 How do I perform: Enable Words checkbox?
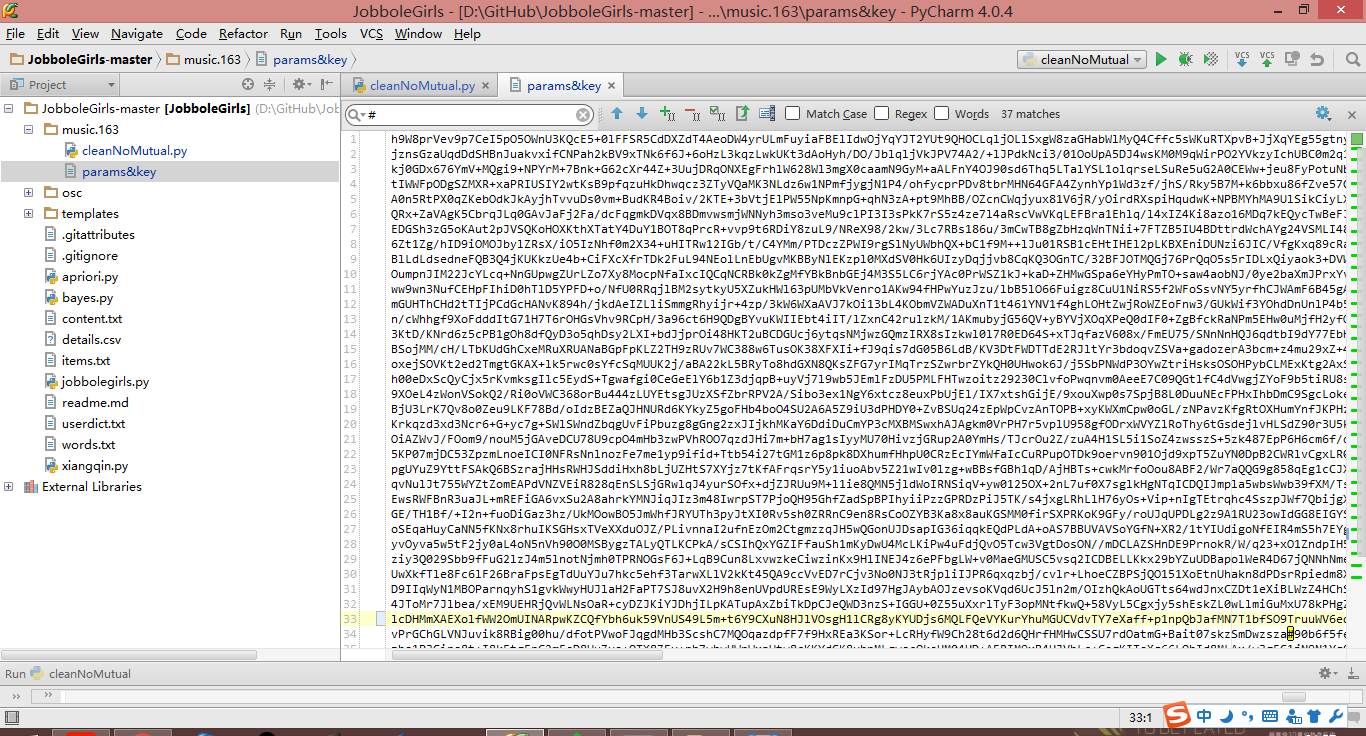[940, 114]
